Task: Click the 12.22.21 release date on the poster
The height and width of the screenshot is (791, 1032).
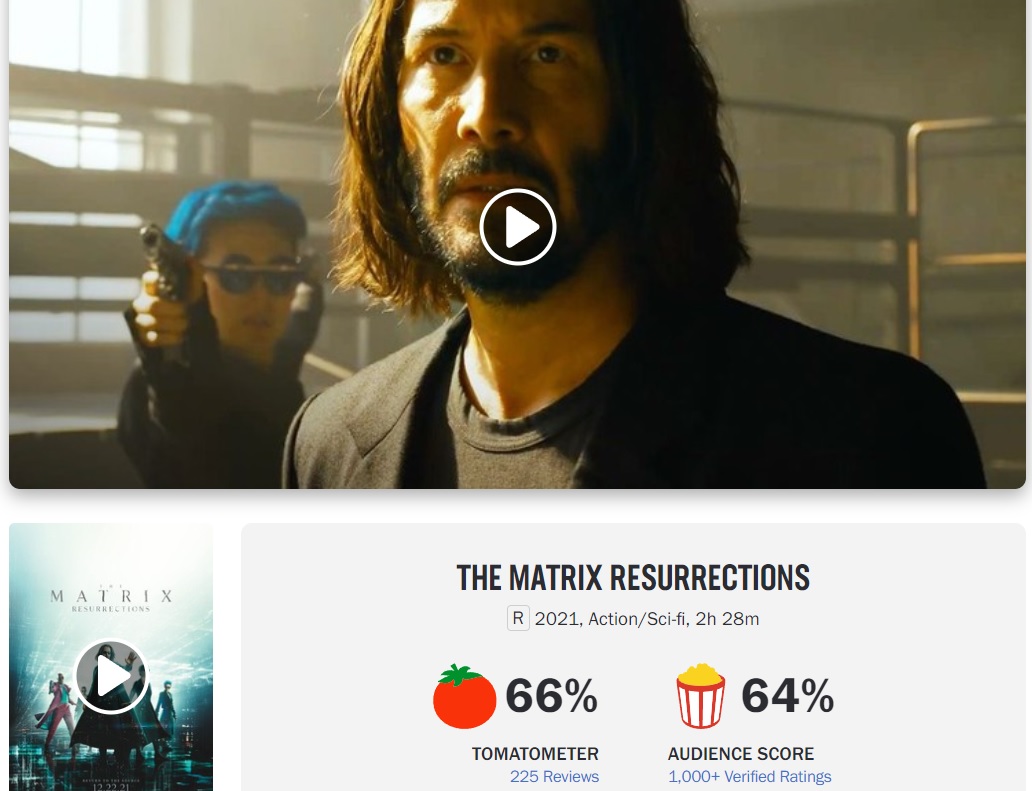Action: click(111, 787)
